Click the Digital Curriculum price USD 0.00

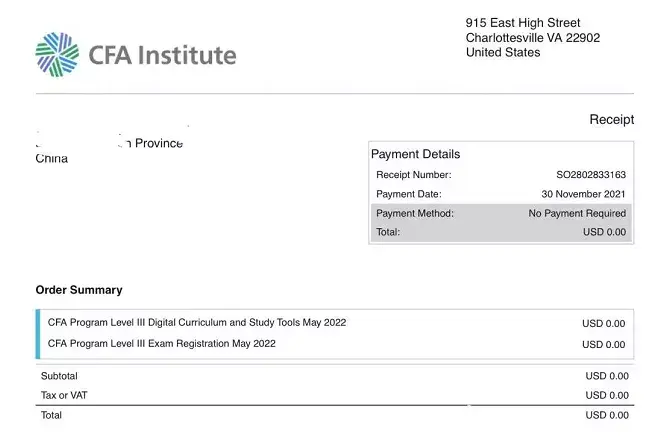(603, 323)
